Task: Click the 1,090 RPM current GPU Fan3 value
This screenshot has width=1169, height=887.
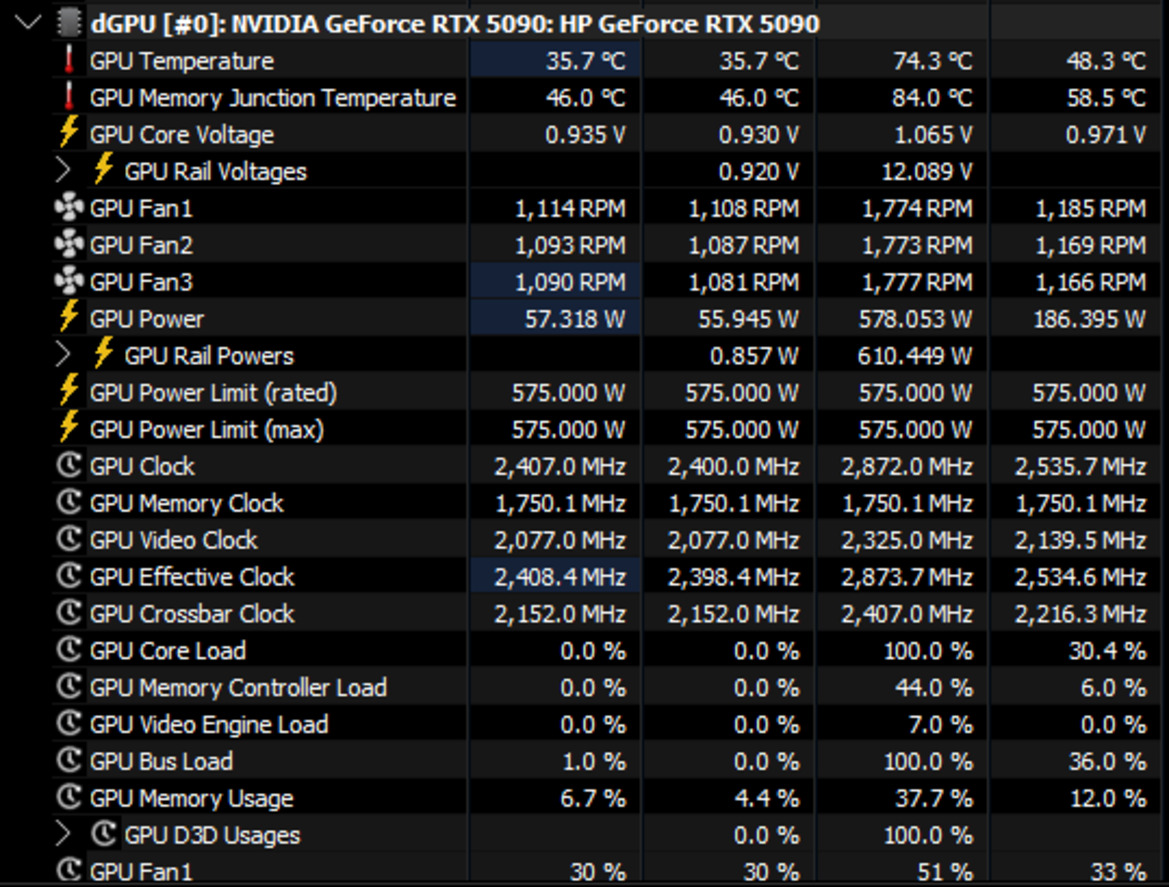Action: 570,282
